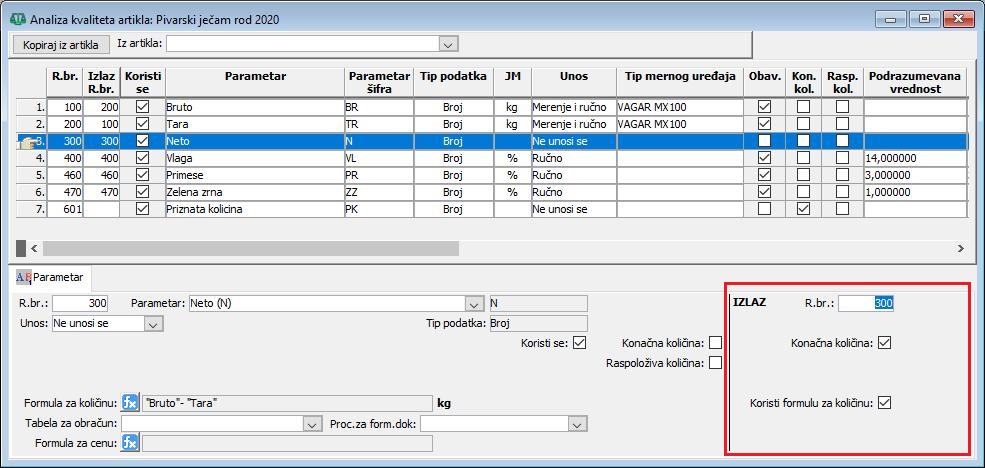Open the Iz artikla dropdown
The image size is (985, 468).
pyautogui.click(x=448, y=44)
